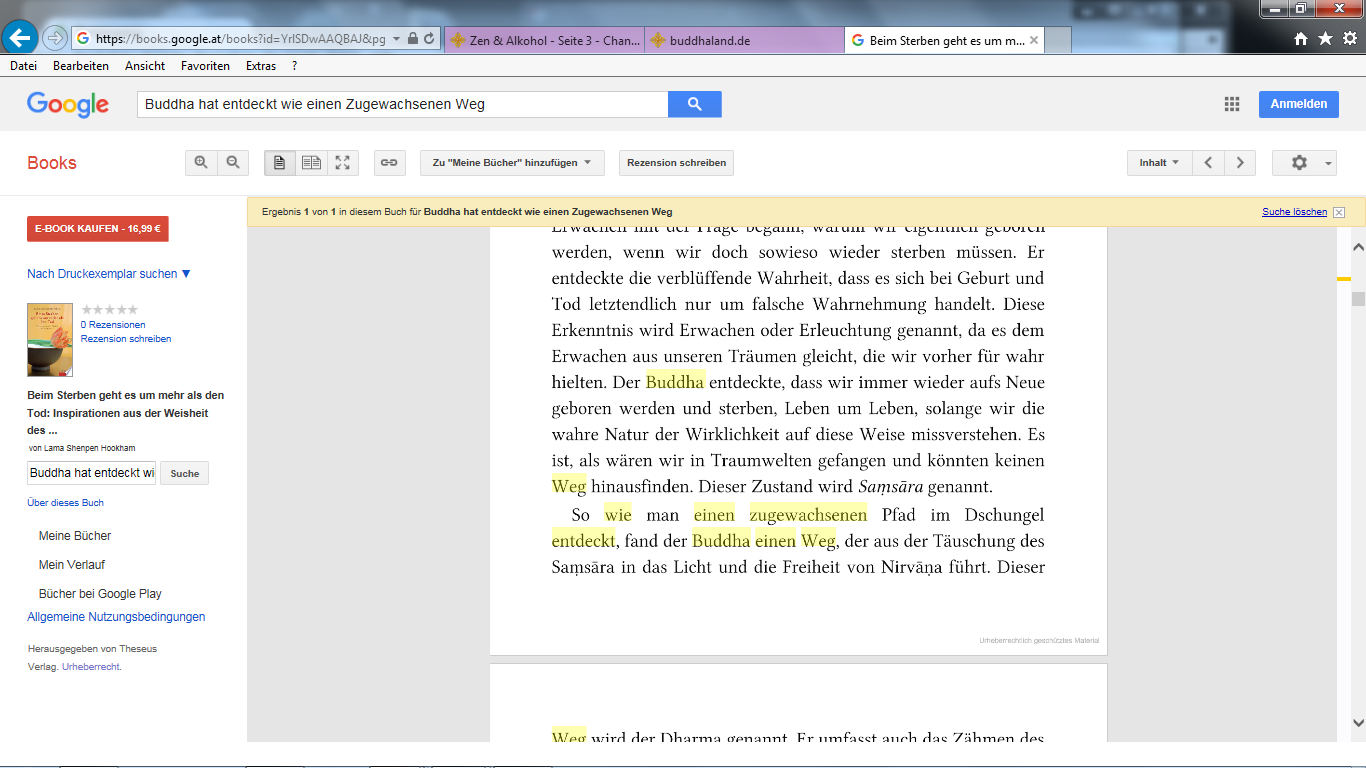Switch to single page view

[280, 162]
